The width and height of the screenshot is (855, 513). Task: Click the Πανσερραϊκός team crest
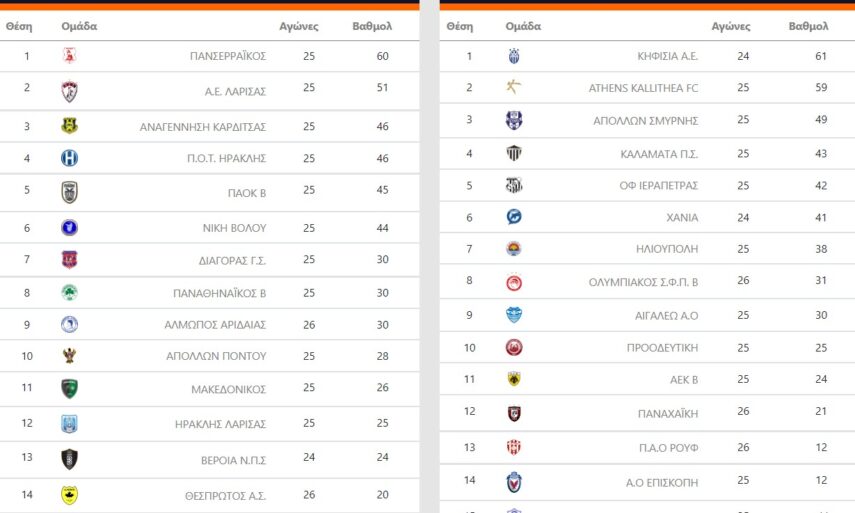click(69, 56)
